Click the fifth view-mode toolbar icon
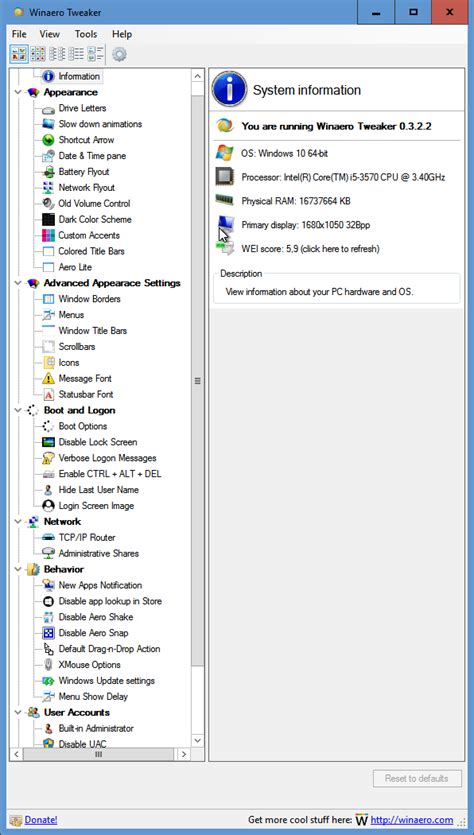The width and height of the screenshot is (474, 835). (95, 54)
